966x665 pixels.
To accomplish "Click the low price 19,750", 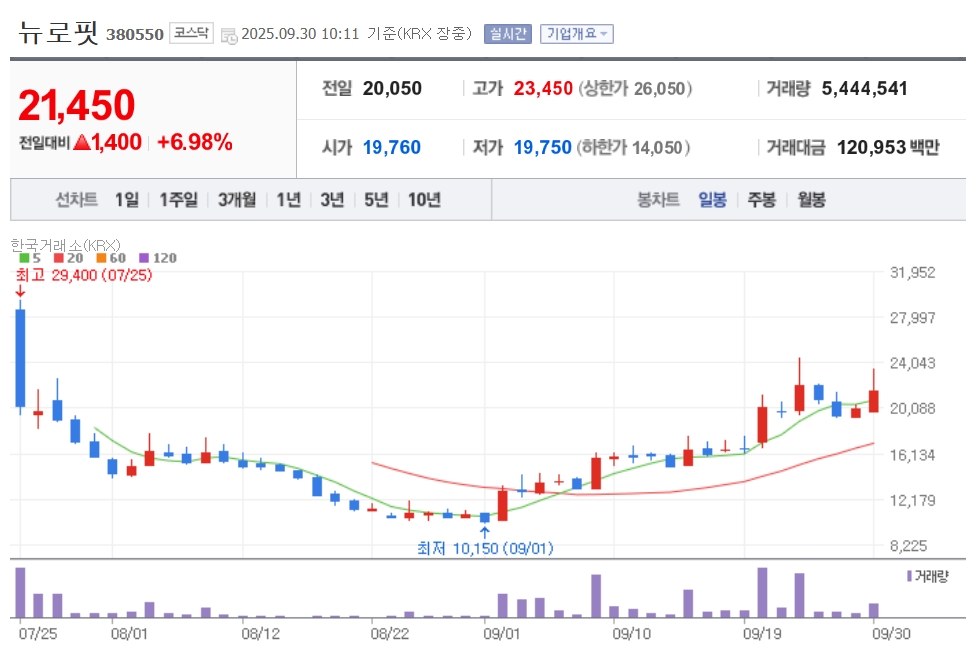I will click(543, 148).
